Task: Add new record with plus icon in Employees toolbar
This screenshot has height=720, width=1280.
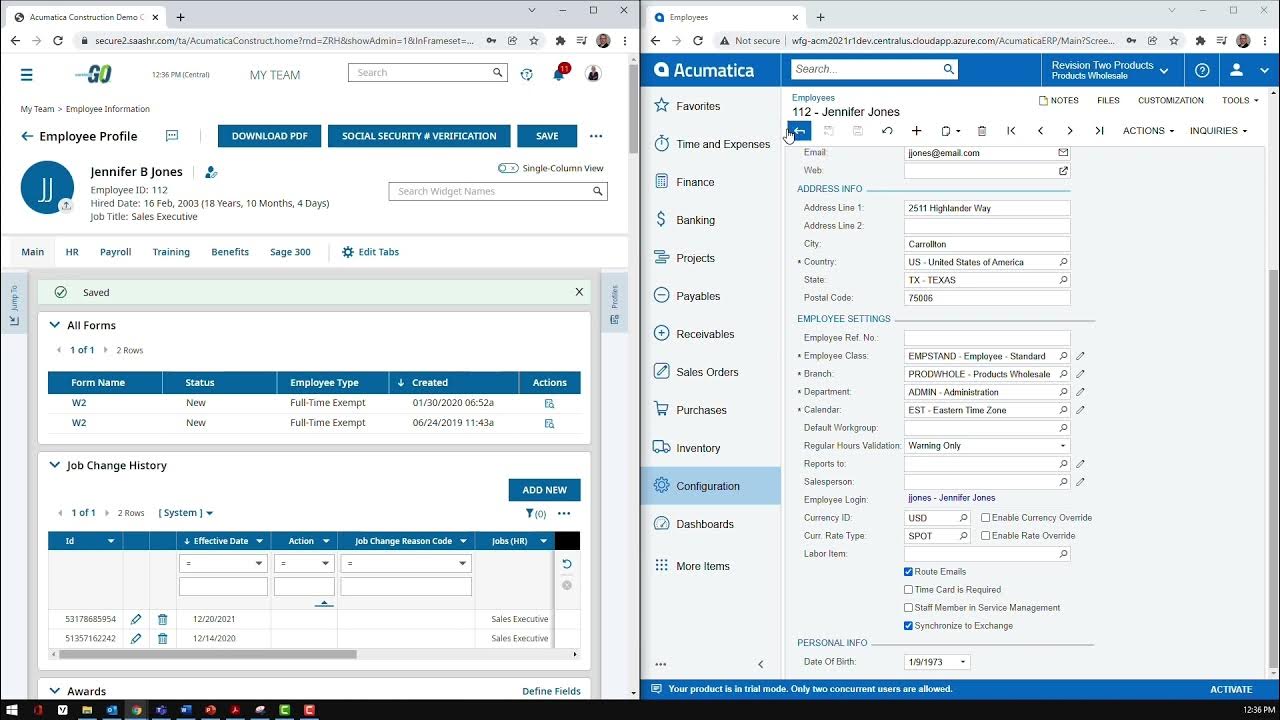Action: [916, 131]
